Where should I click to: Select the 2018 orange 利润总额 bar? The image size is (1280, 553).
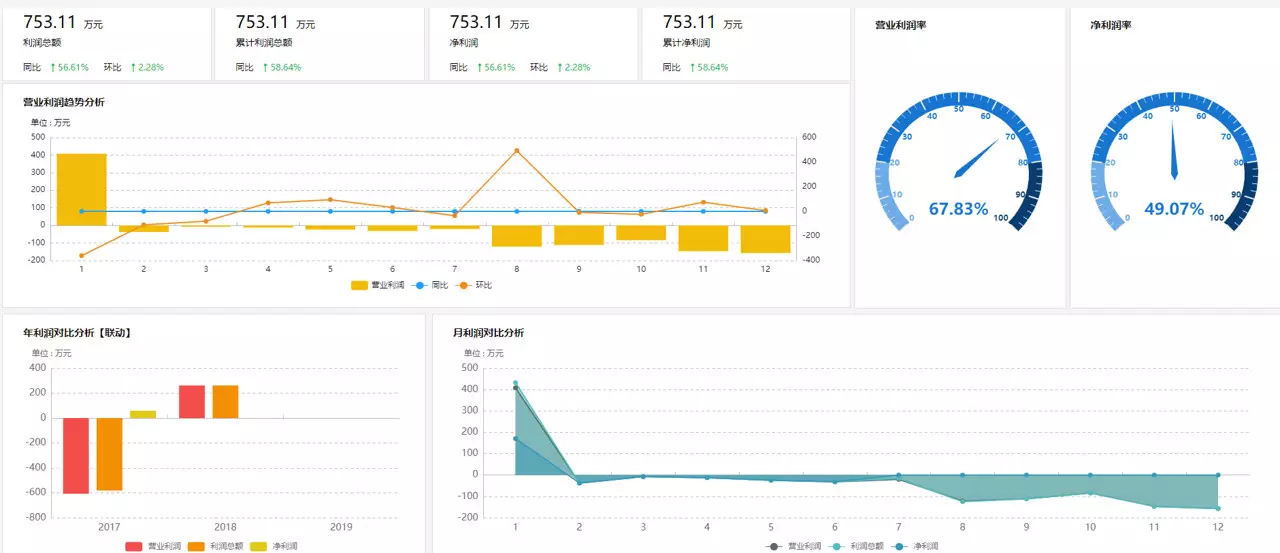pos(225,402)
